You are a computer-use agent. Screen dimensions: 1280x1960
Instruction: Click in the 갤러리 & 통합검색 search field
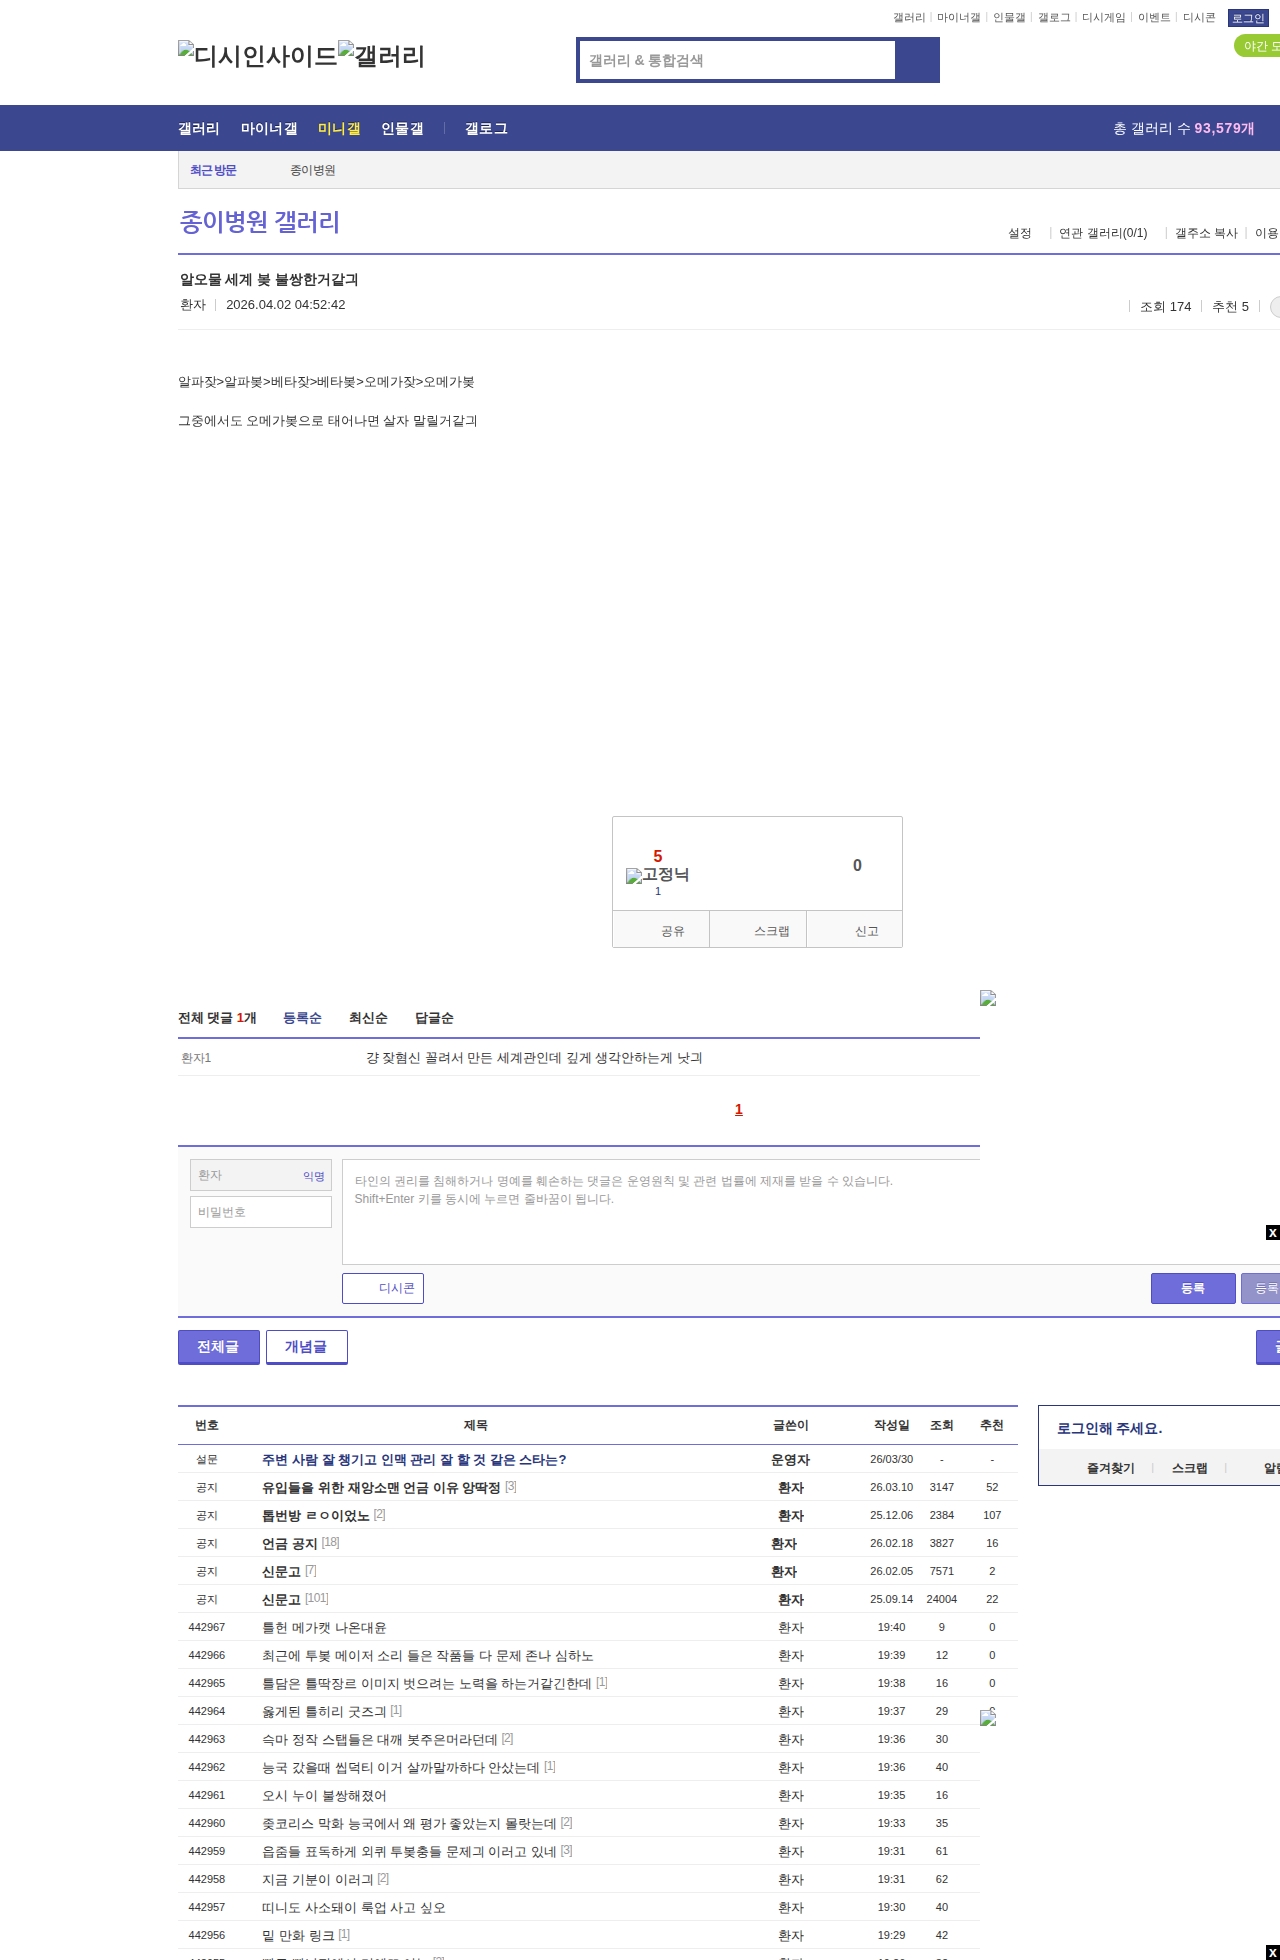point(737,60)
